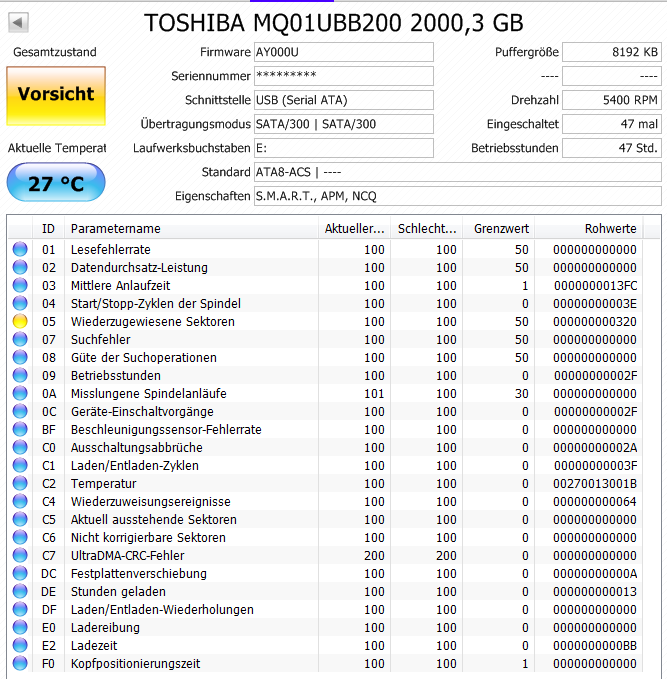Select the Lesefehlerrate parameter name
The height and width of the screenshot is (679, 667).
coord(110,250)
